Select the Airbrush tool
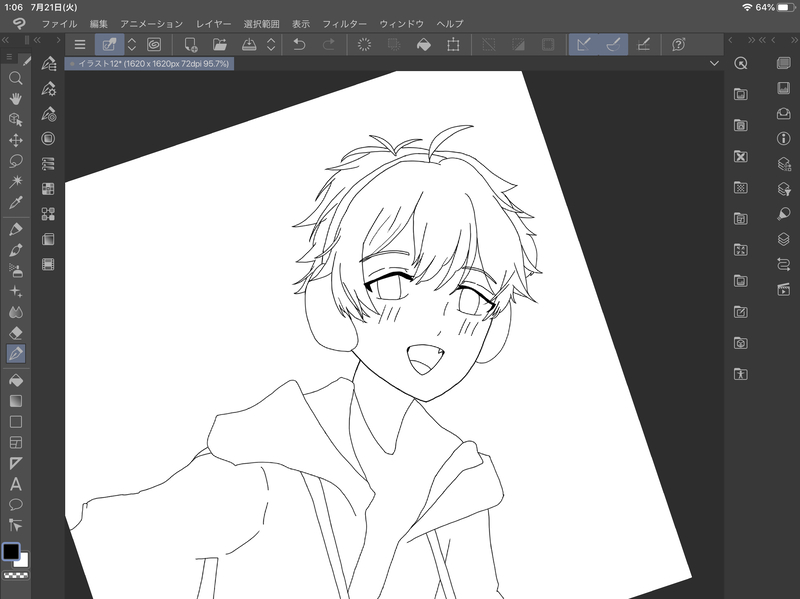 click(x=15, y=271)
